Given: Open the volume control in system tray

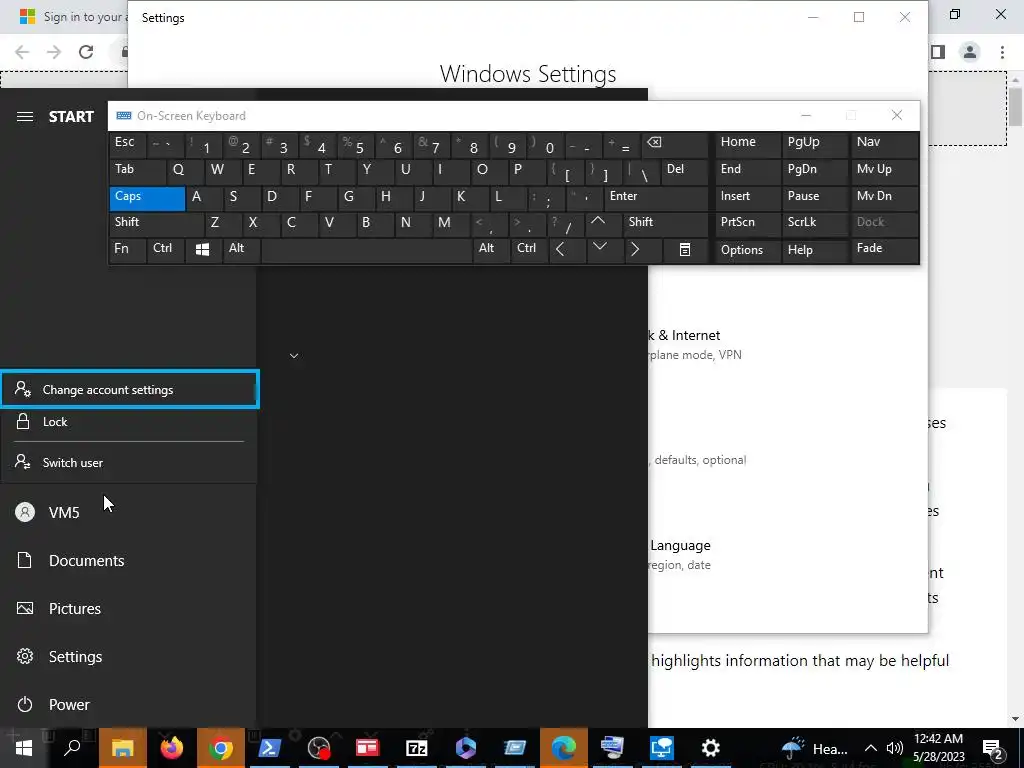Looking at the screenshot, I should coord(895,748).
